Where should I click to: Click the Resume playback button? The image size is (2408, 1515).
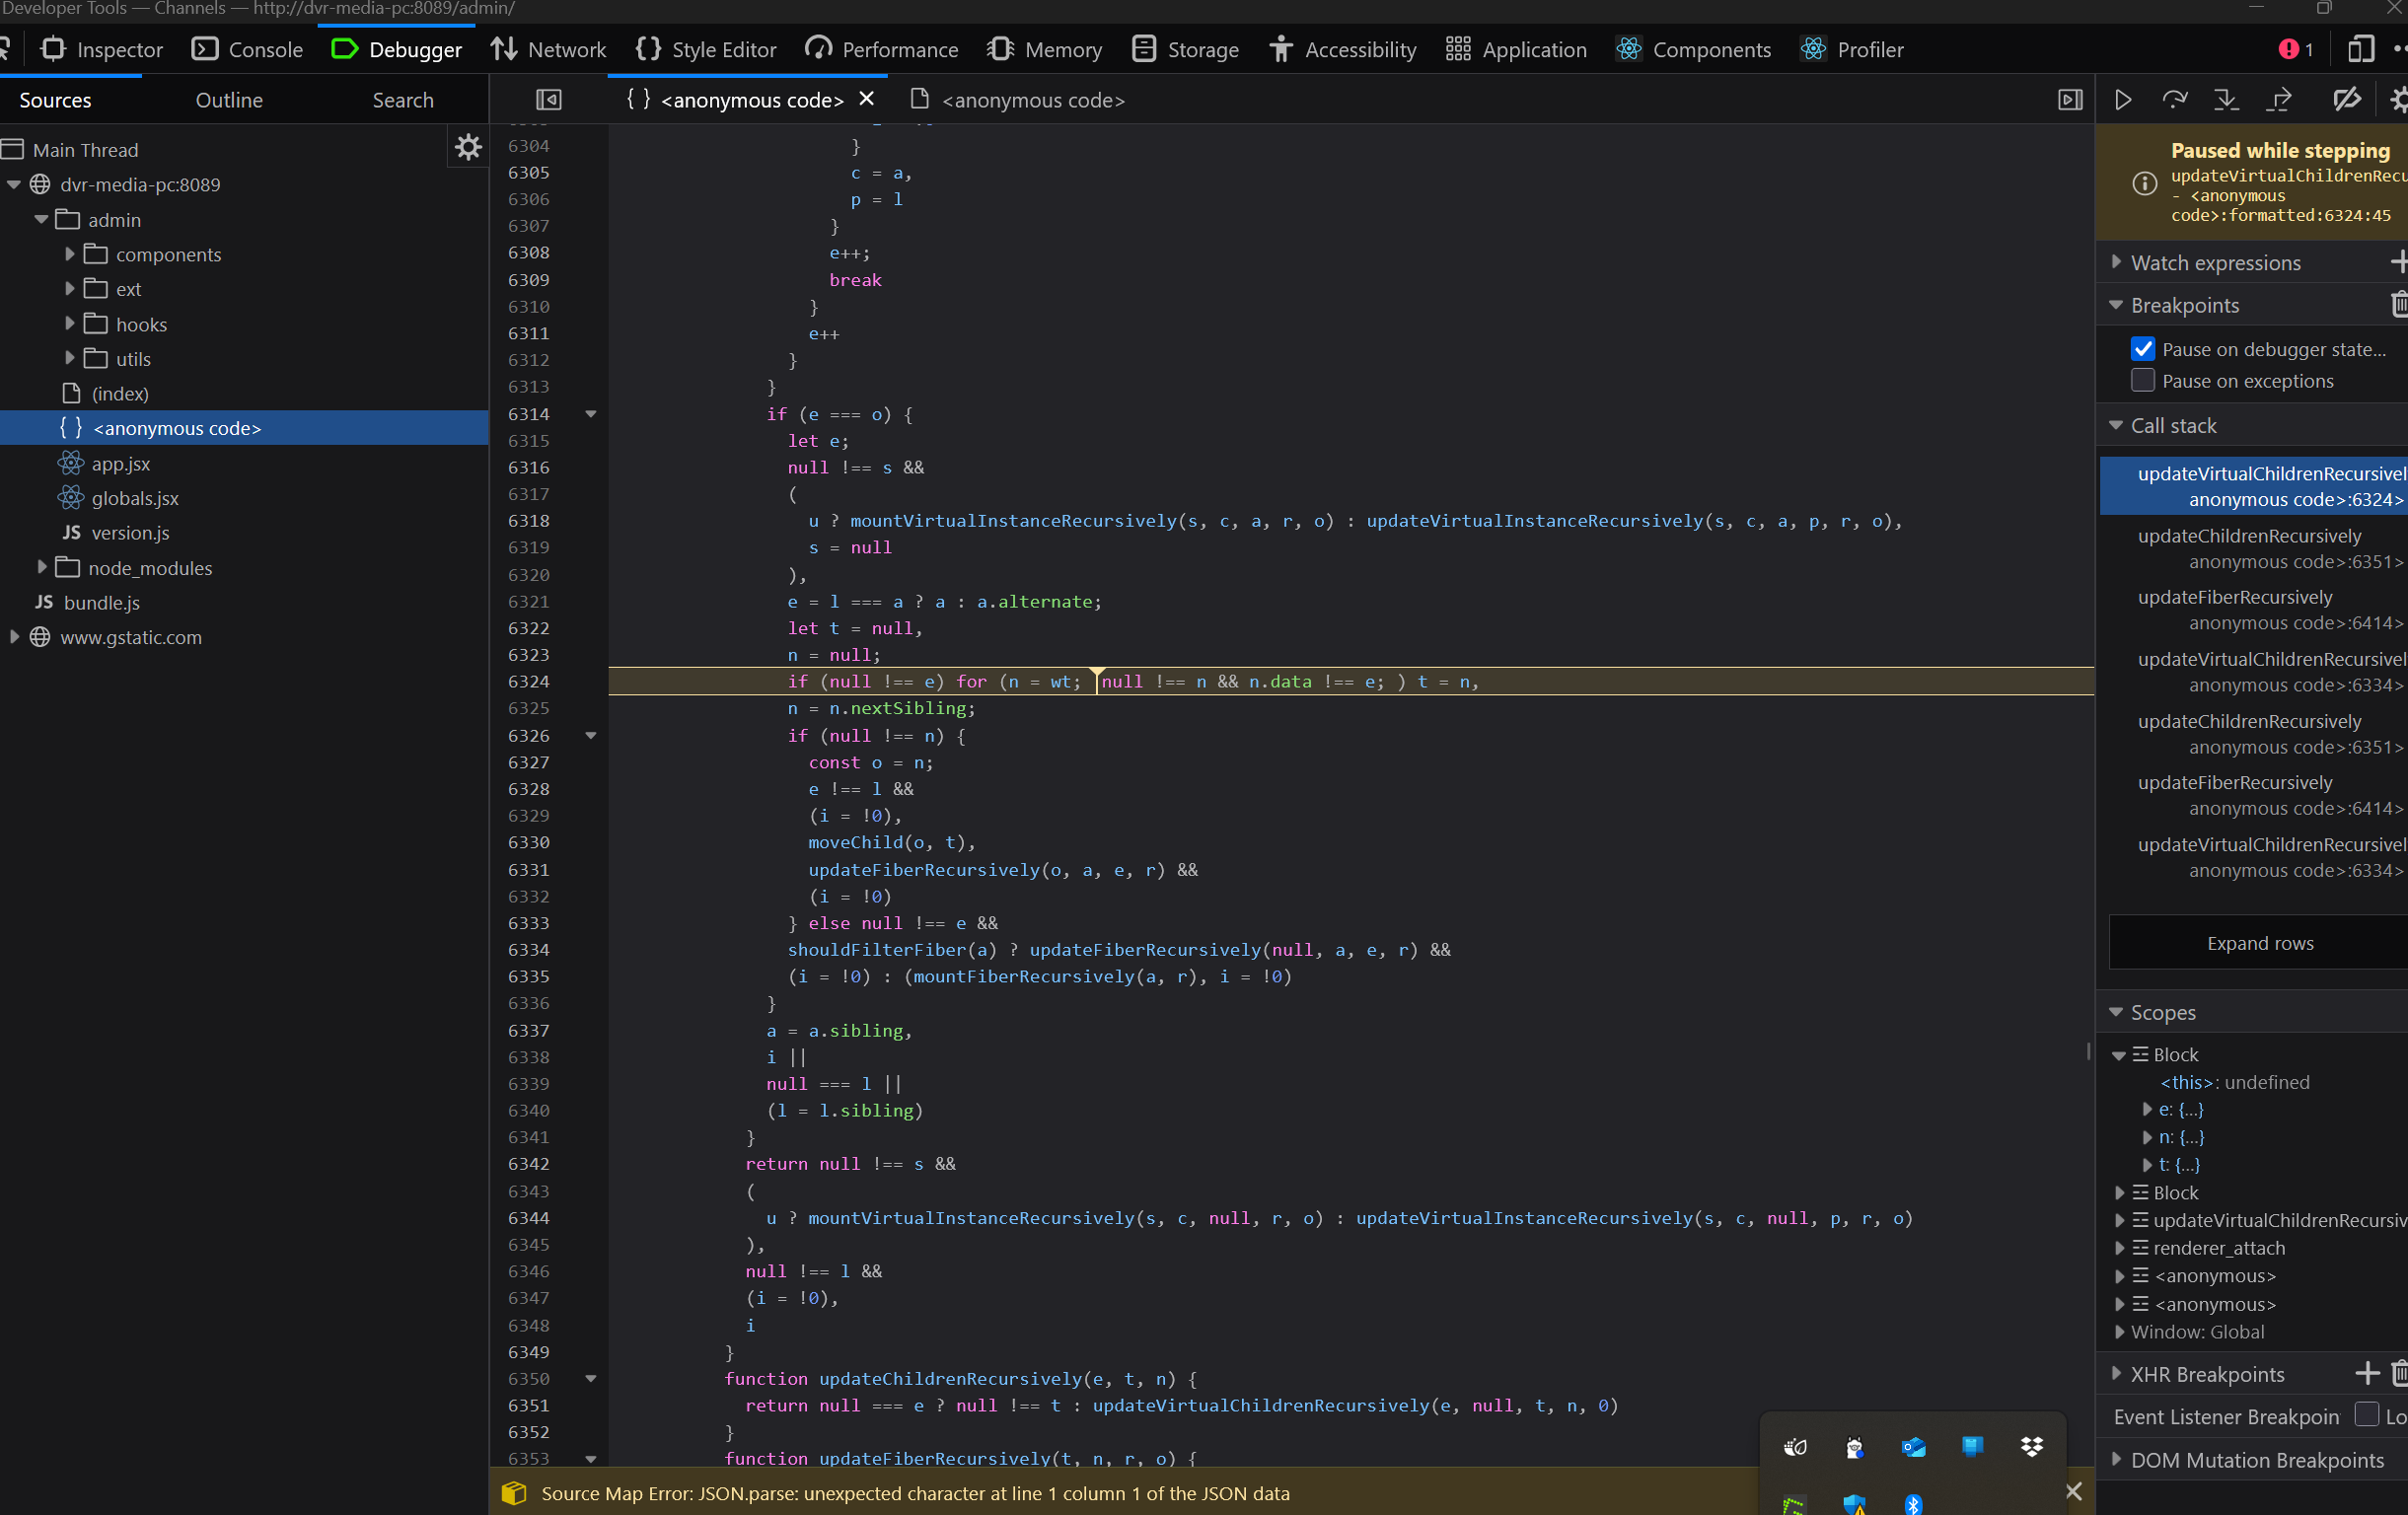click(x=2122, y=100)
